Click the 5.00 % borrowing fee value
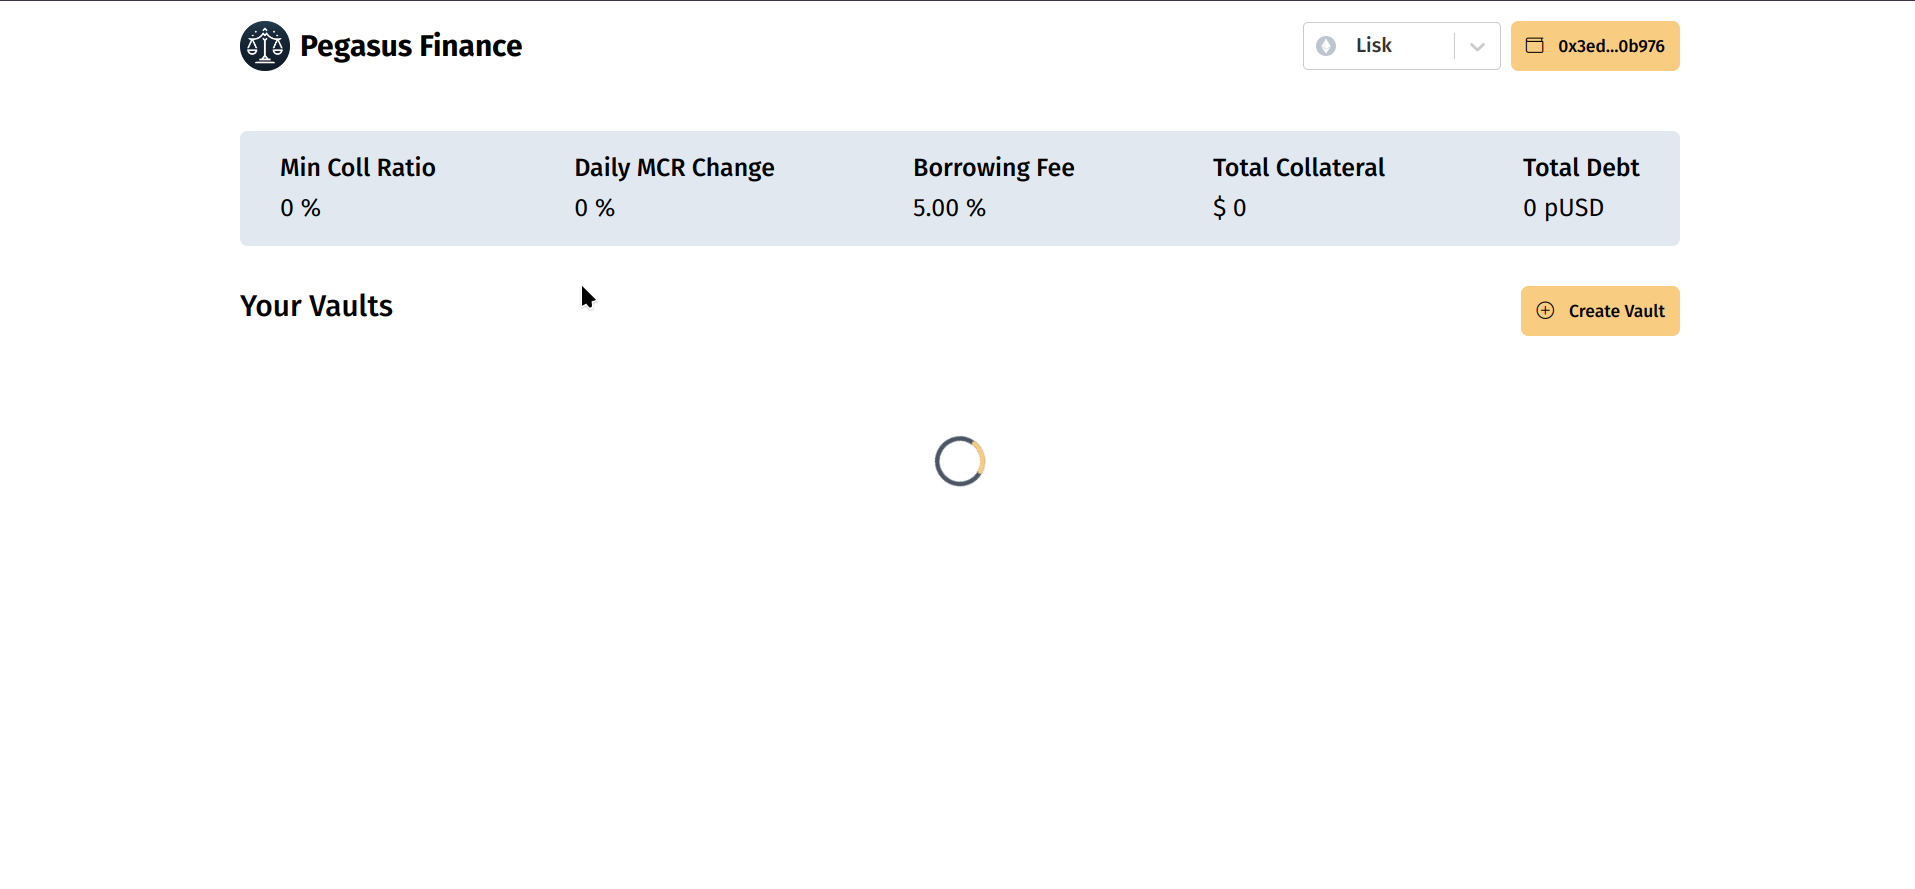 click(x=949, y=208)
